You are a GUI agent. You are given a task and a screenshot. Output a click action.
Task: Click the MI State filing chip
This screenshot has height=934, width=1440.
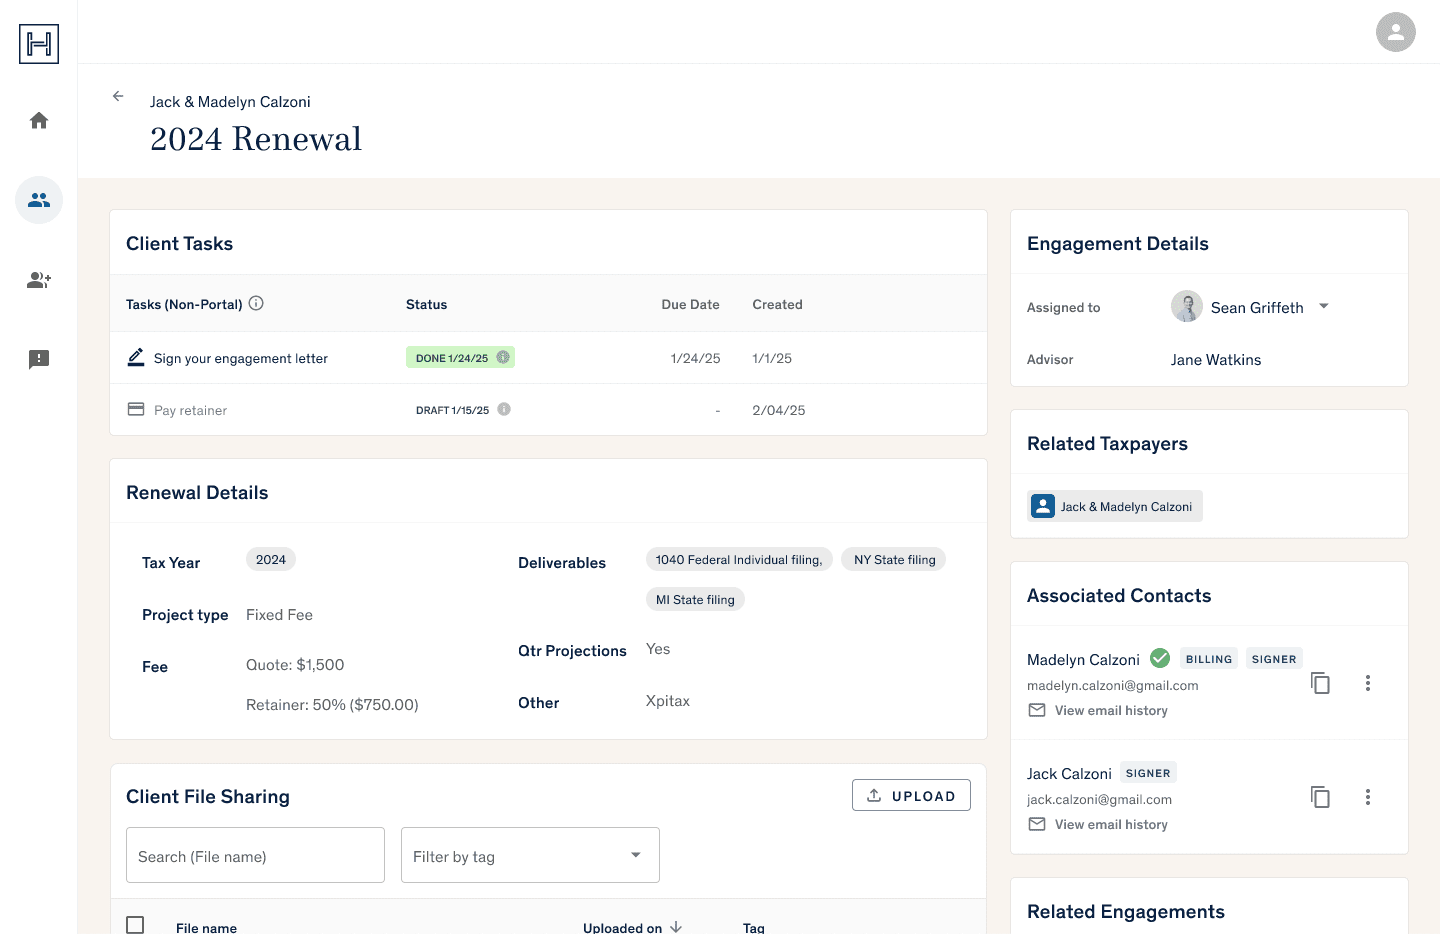pos(695,599)
